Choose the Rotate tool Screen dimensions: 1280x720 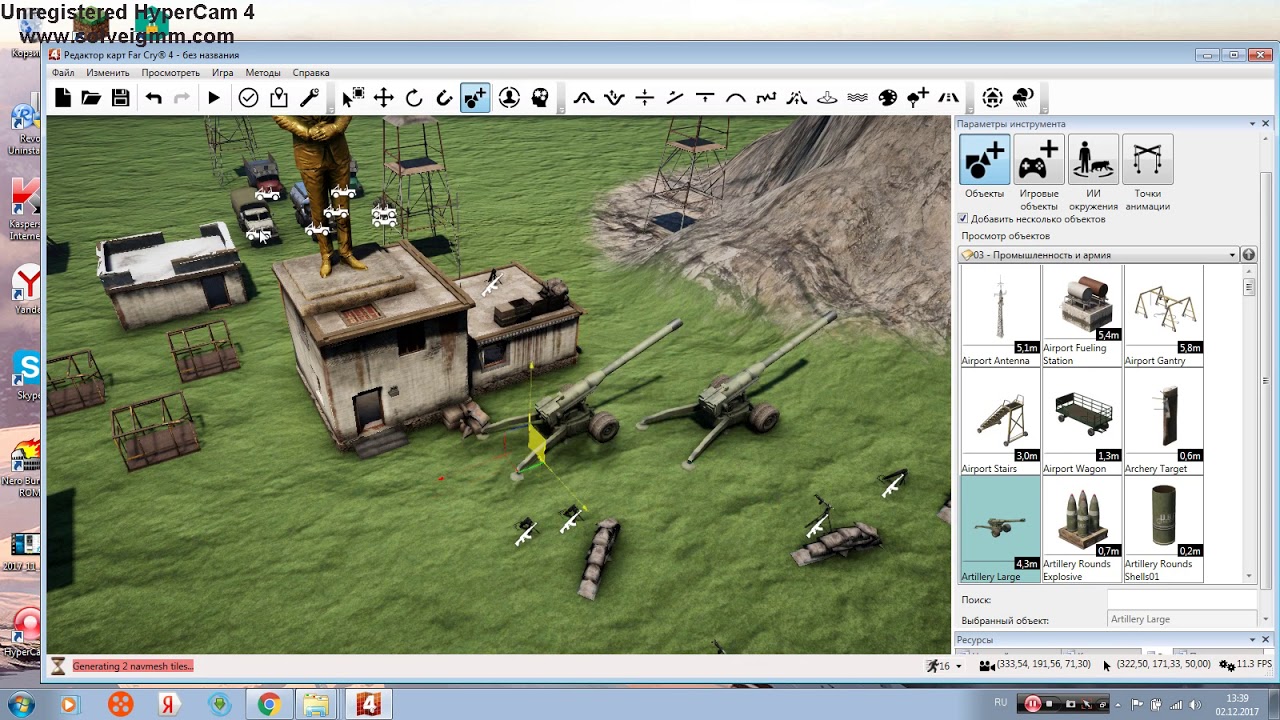(414, 97)
